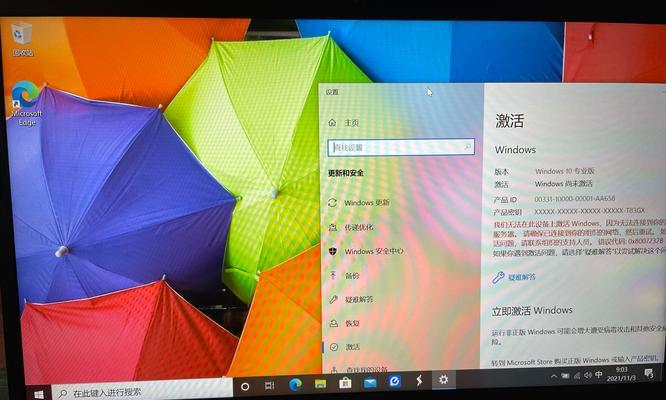The width and height of the screenshot is (666, 400).
Task: Select 激活 activation in the sidebar
Action: (353, 347)
